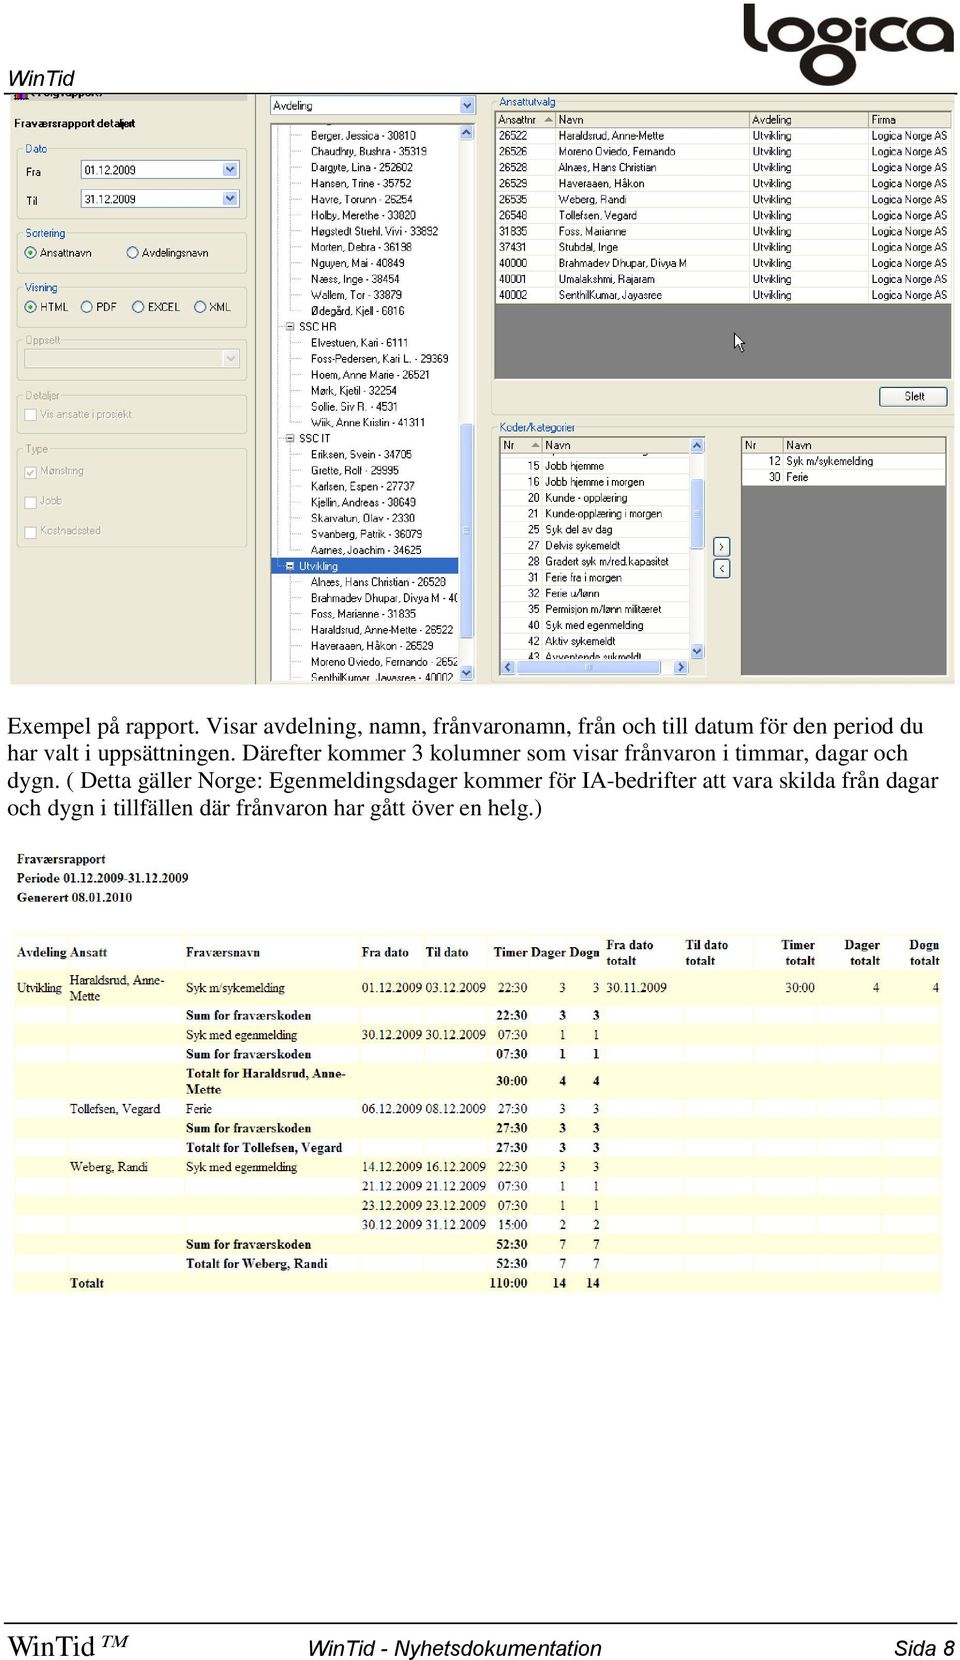Select employee row 26535 Weberg, Randi
The width and height of the screenshot is (960, 1660).
coord(722,200)
